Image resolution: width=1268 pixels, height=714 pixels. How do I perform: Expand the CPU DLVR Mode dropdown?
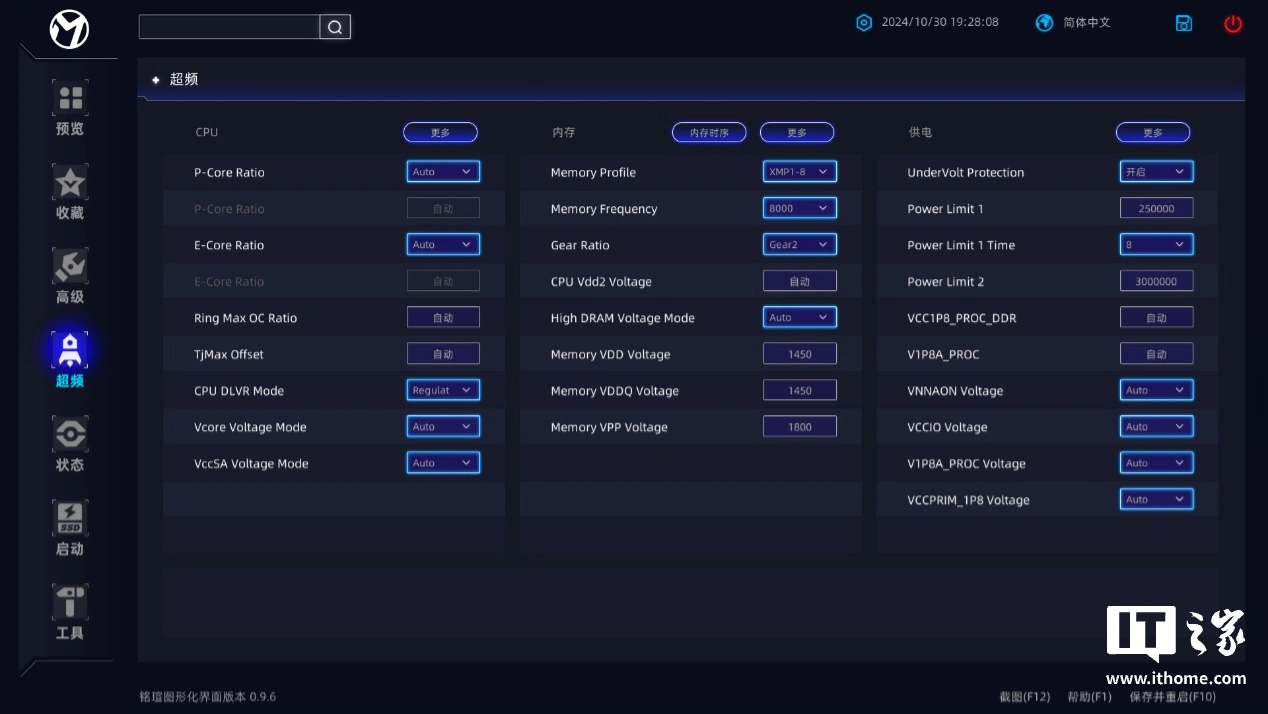tap(443, 390)
